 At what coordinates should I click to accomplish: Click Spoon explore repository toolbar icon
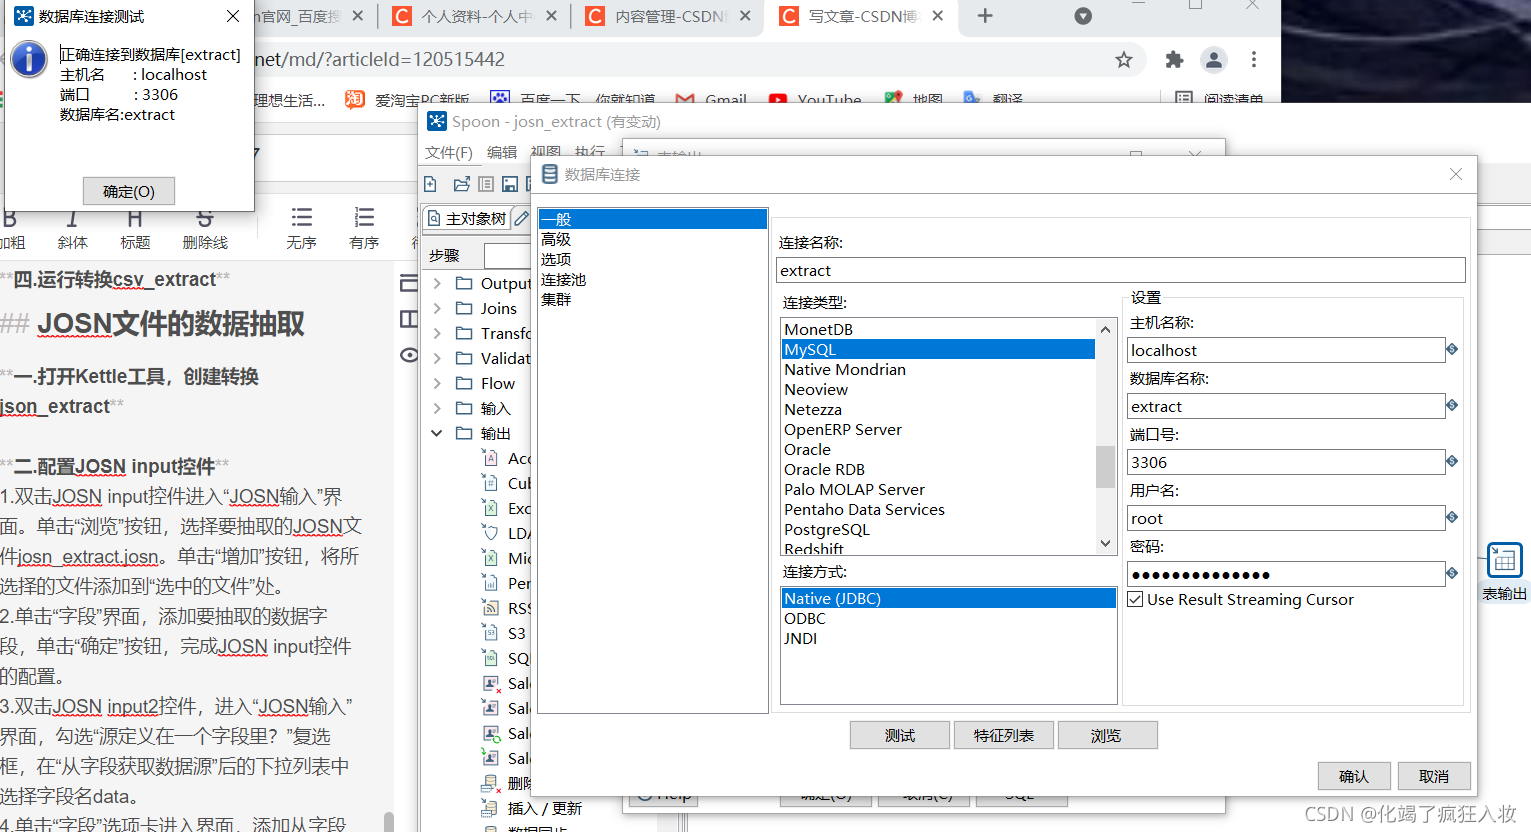486,184
